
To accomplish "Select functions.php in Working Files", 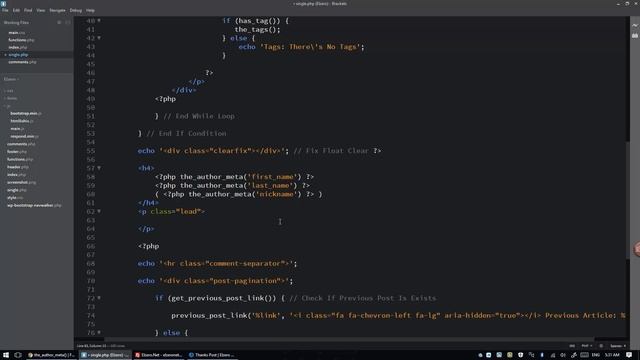I will (21, 40).
